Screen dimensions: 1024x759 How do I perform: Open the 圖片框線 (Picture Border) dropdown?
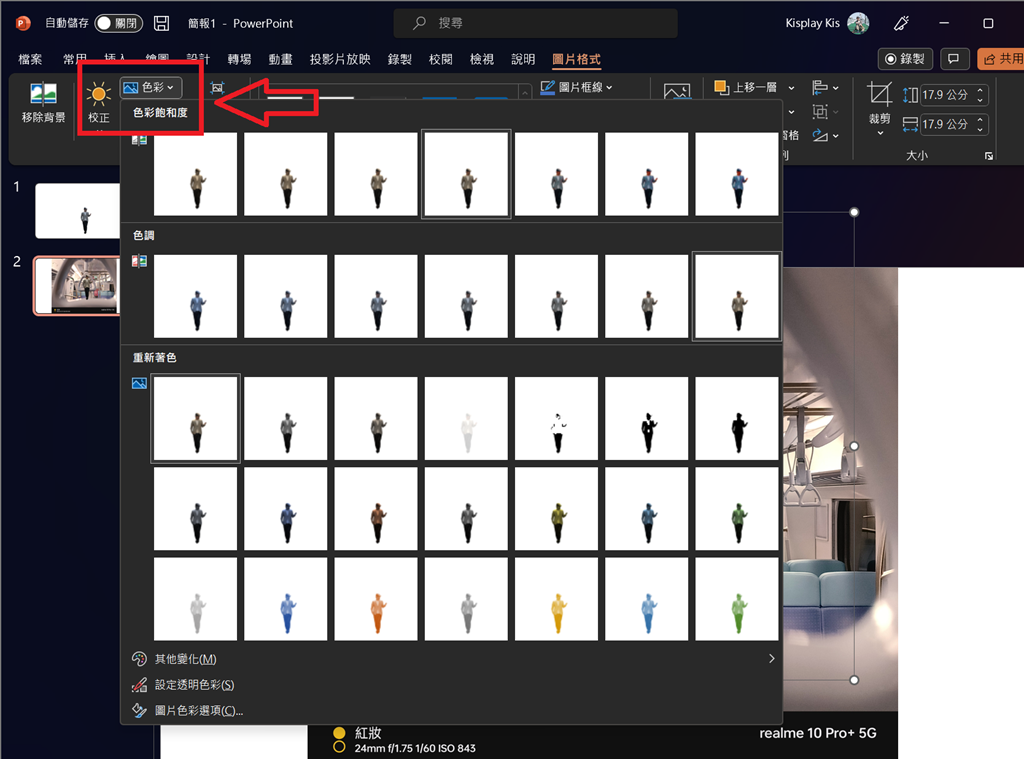[x=577, y=87]
